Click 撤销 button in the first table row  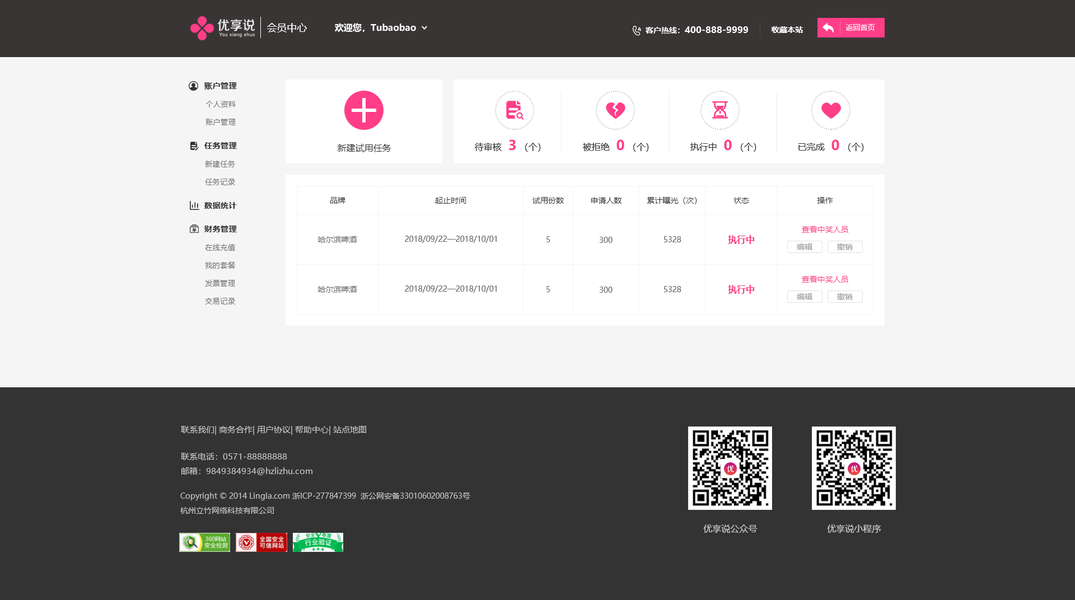[x=845, y=247]
